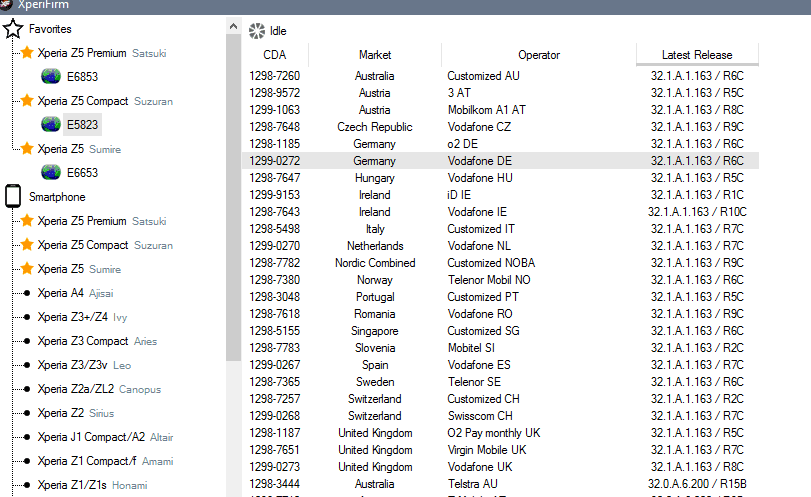Open Xperia J1 Compact/A2 Altair entry

pos(106,437)
